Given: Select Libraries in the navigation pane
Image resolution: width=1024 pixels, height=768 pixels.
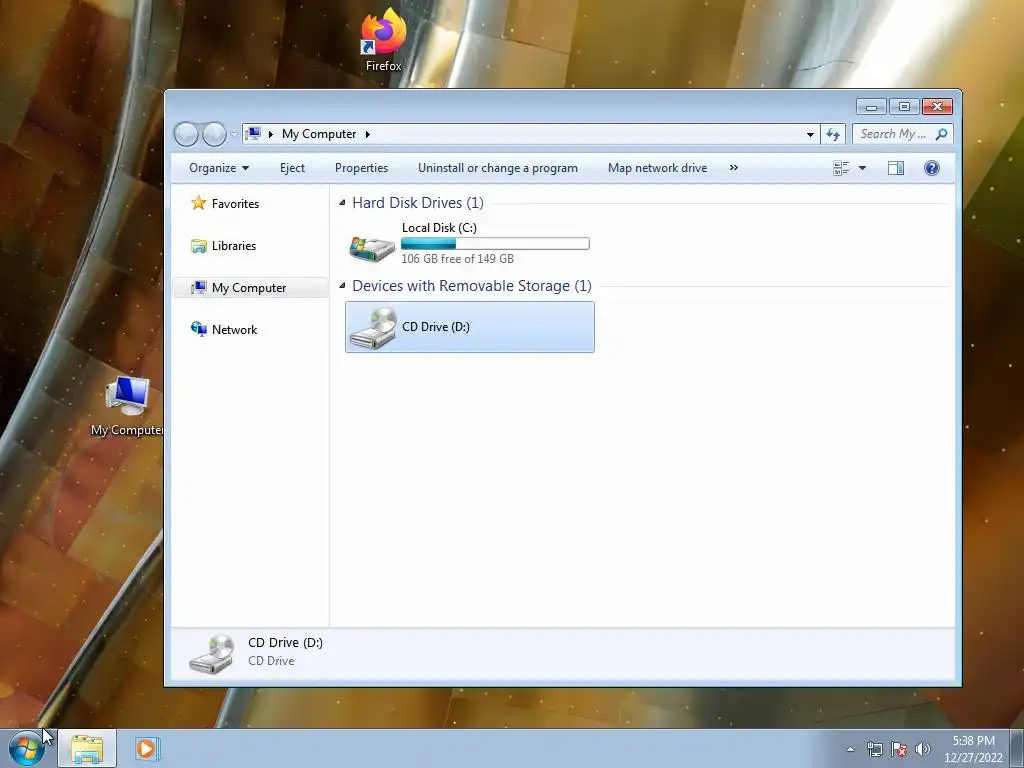Looking at the screenshot, I should (233, 246).
